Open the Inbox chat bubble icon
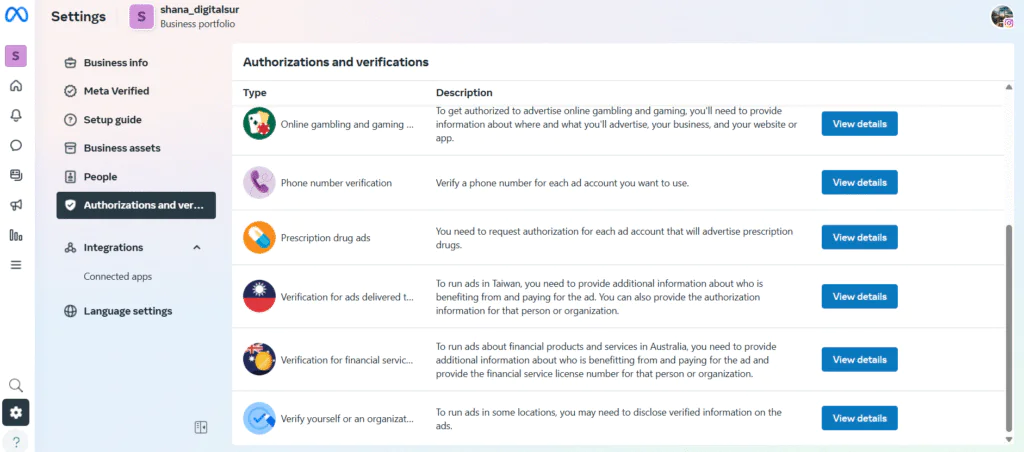 tap(16, 145)
